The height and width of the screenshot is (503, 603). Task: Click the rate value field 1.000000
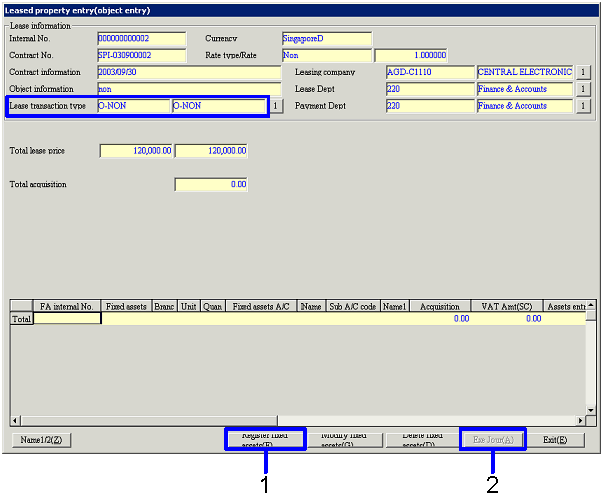coord(411,55)
